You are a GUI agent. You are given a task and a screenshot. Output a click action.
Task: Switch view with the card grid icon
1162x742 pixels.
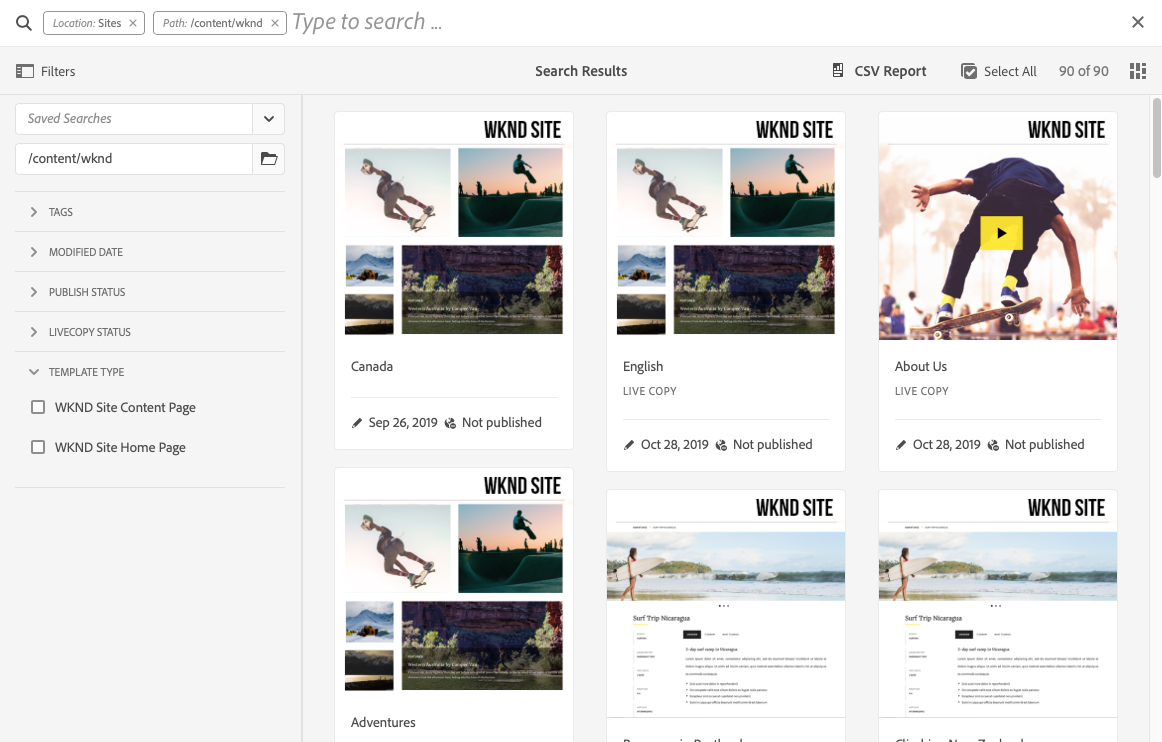[1138, 71]
